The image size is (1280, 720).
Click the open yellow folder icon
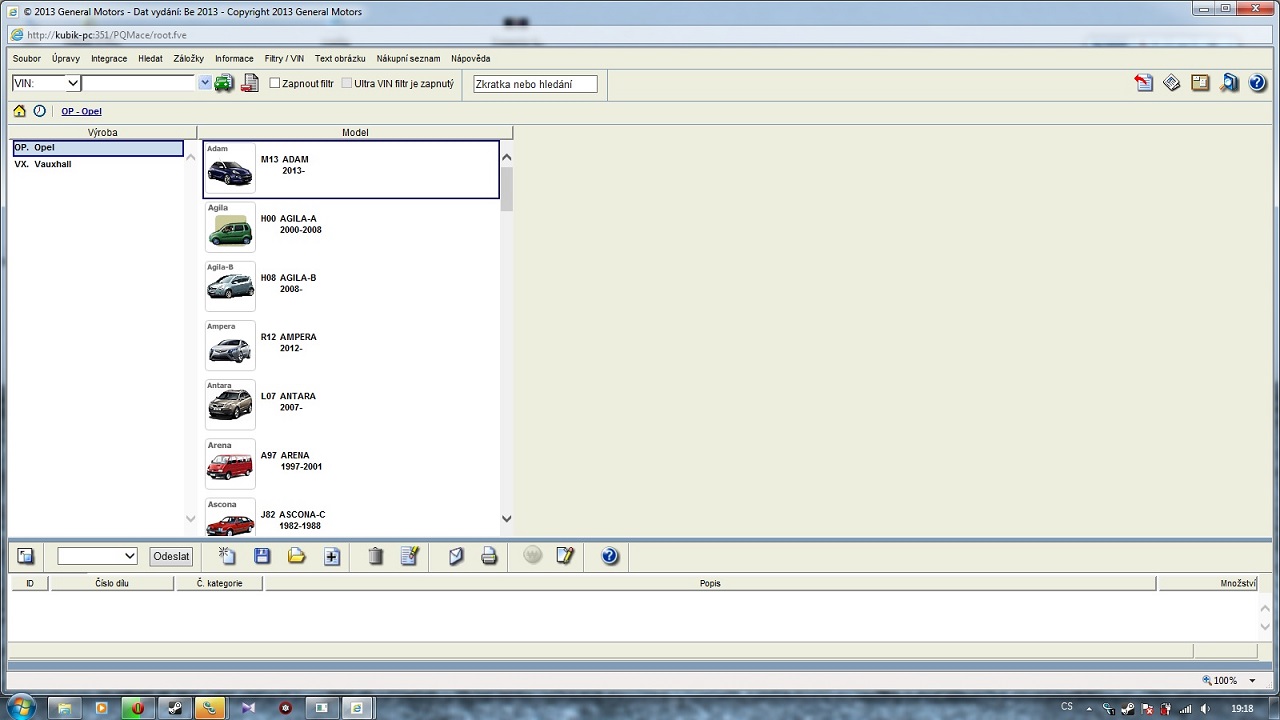coord(297,556)
